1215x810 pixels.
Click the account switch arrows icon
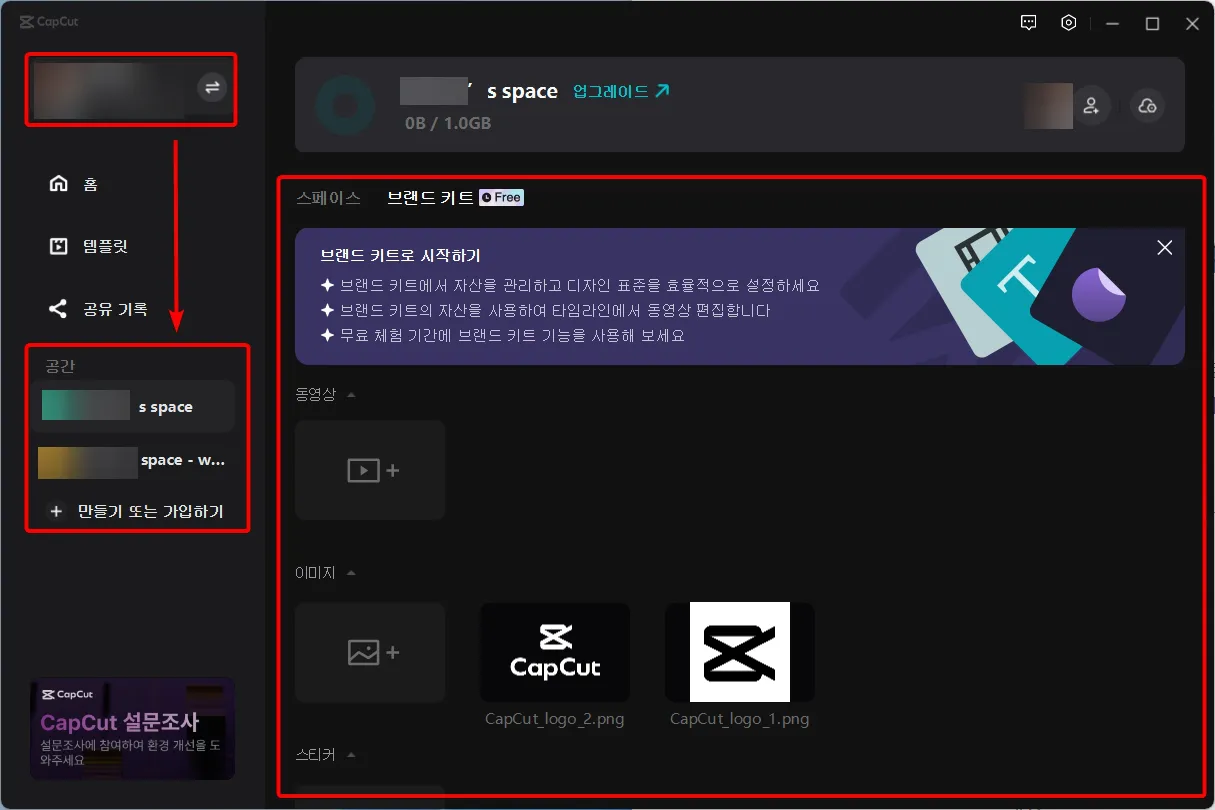(x=212, y=88)
